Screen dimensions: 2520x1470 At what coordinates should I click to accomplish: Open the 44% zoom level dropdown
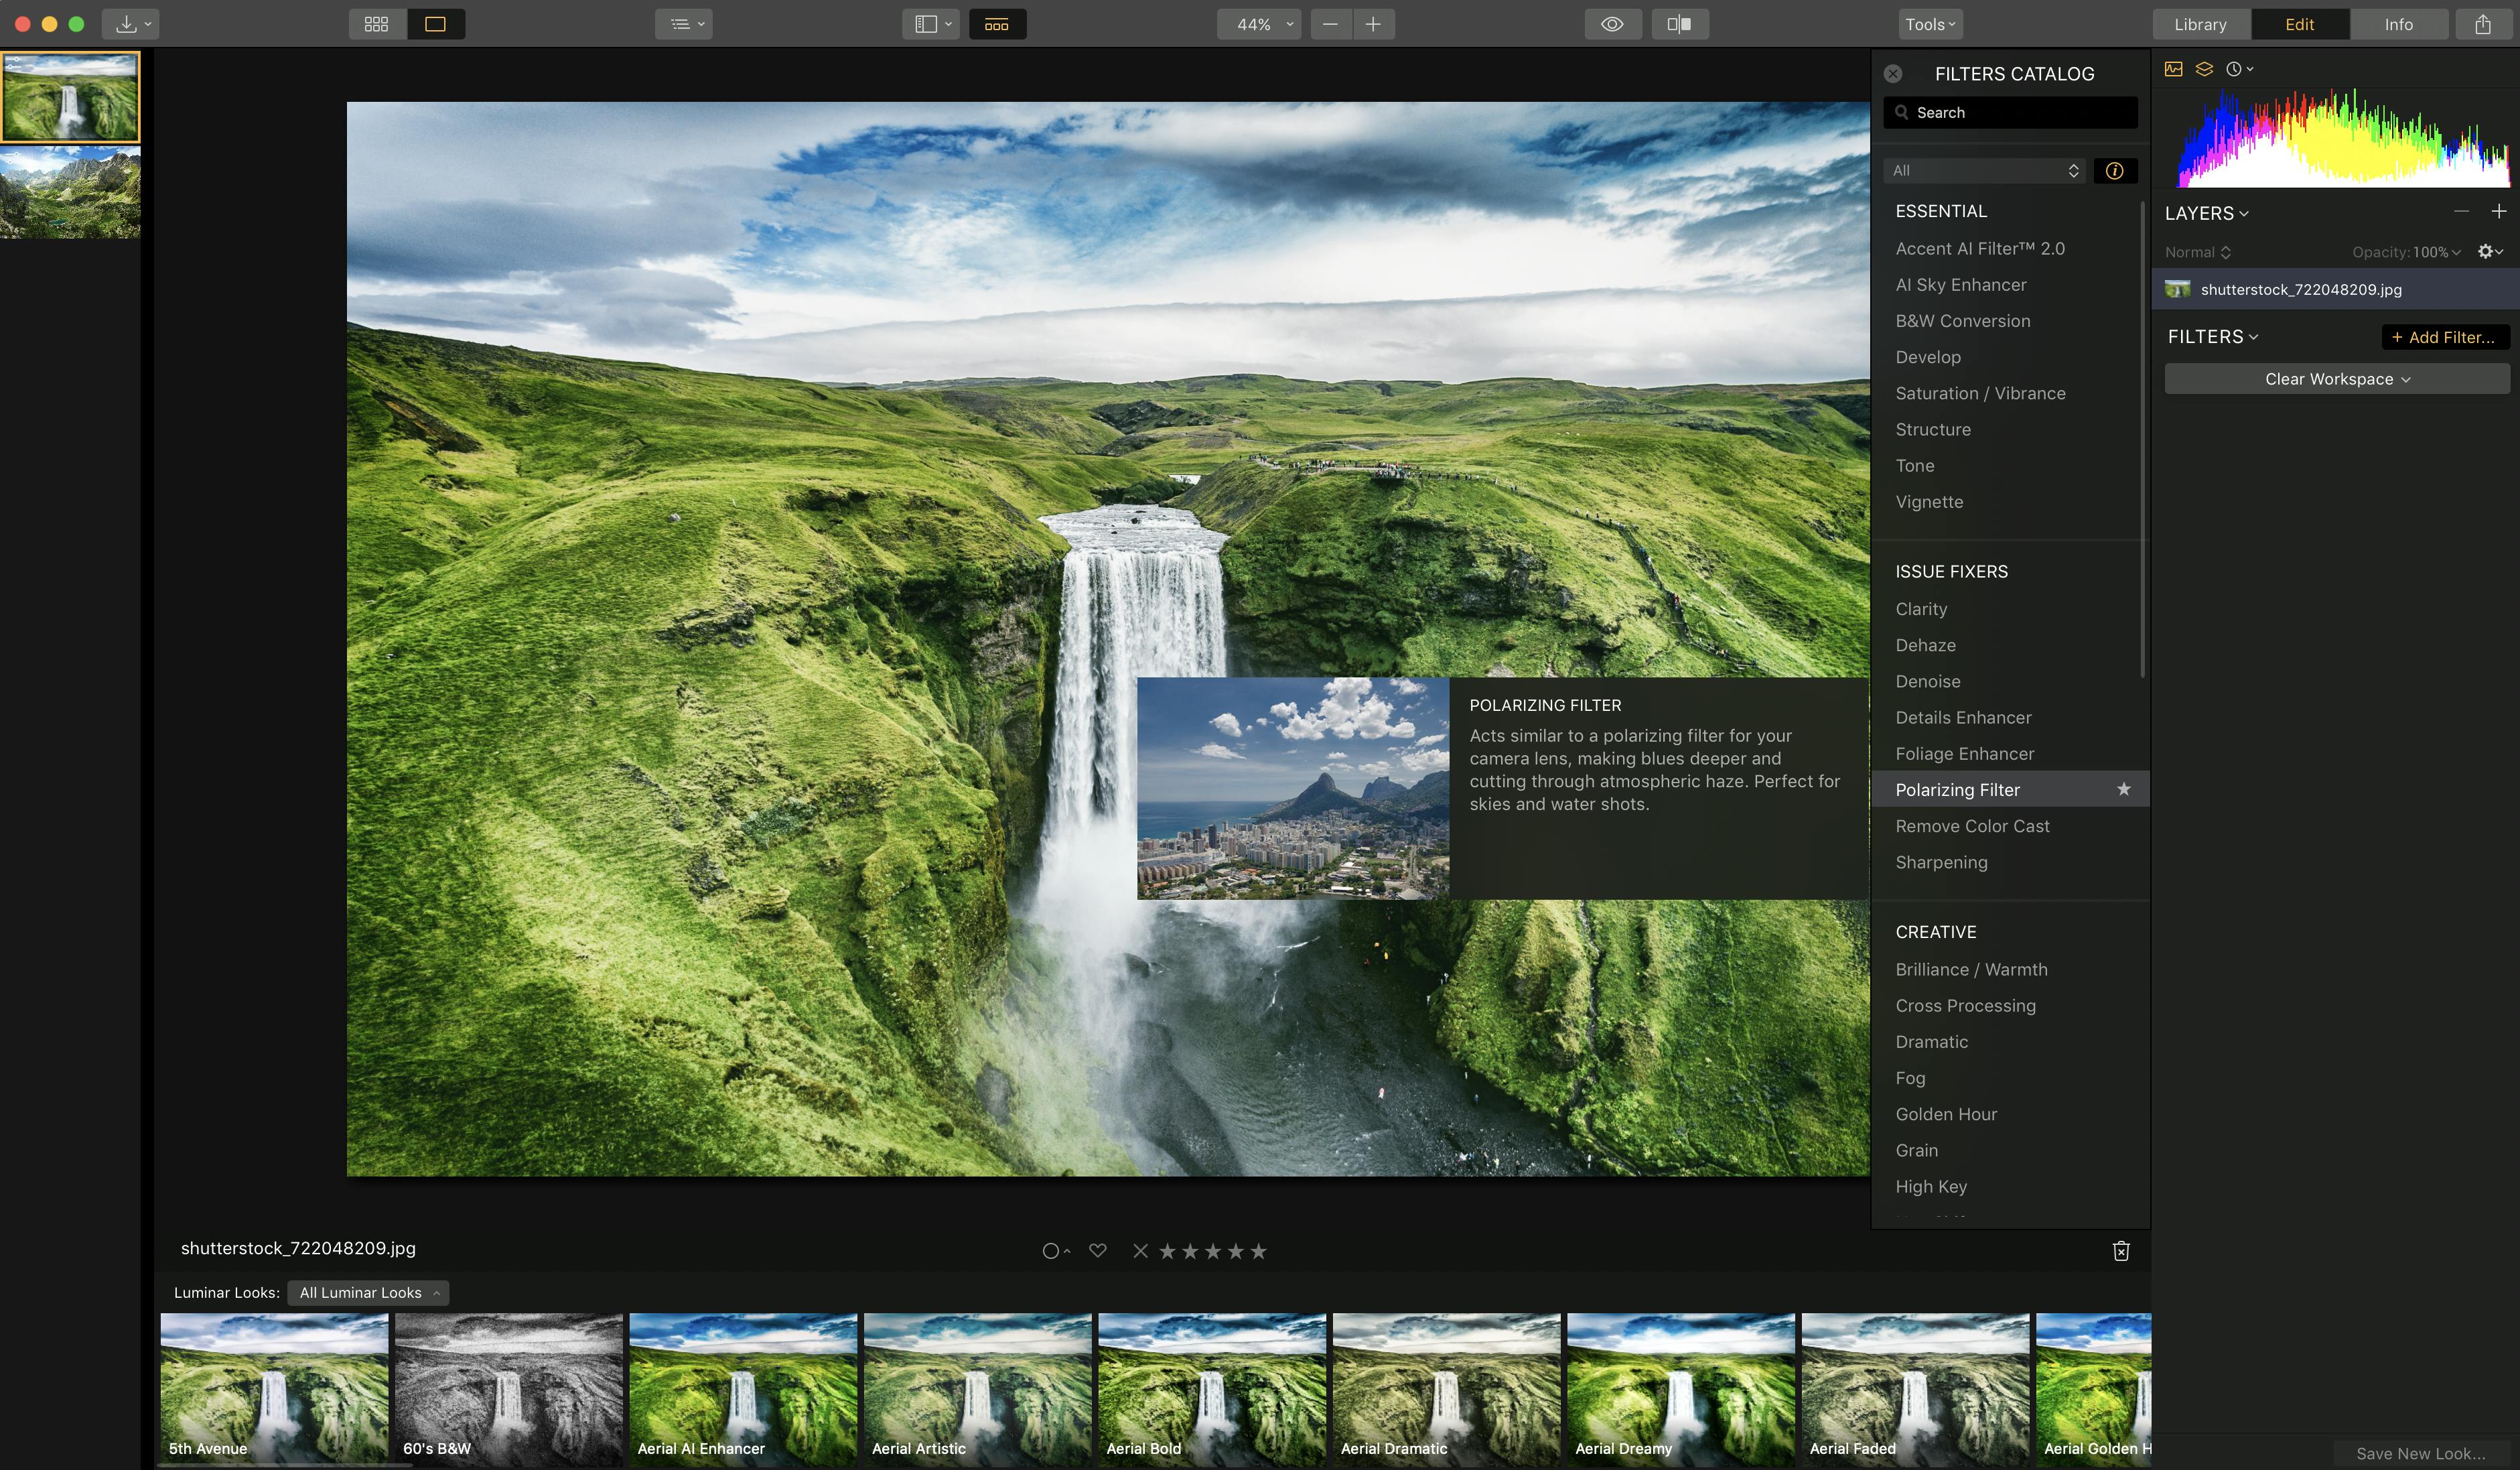point(1258,24)
